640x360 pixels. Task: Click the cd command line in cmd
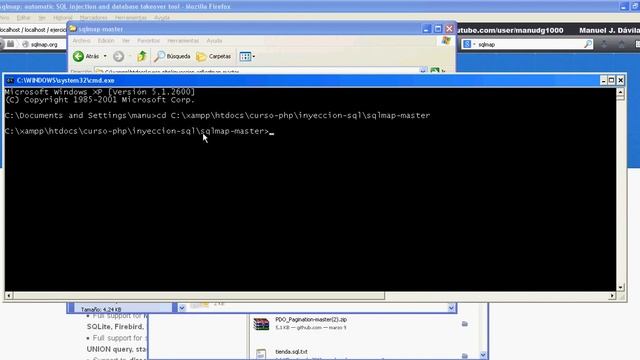217,116
